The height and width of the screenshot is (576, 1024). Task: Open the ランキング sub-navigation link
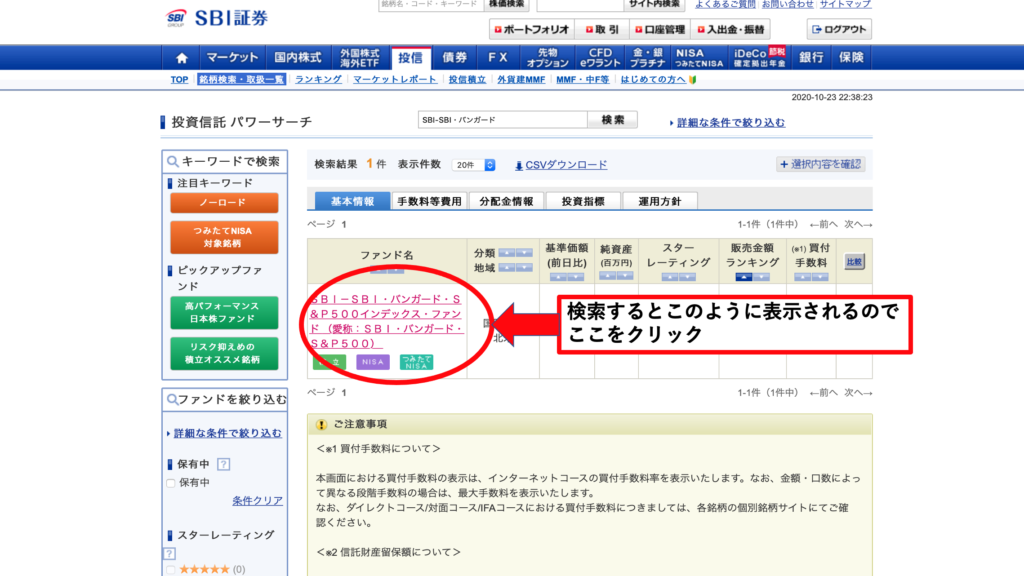pyautogui.click(x=318, y=80)
